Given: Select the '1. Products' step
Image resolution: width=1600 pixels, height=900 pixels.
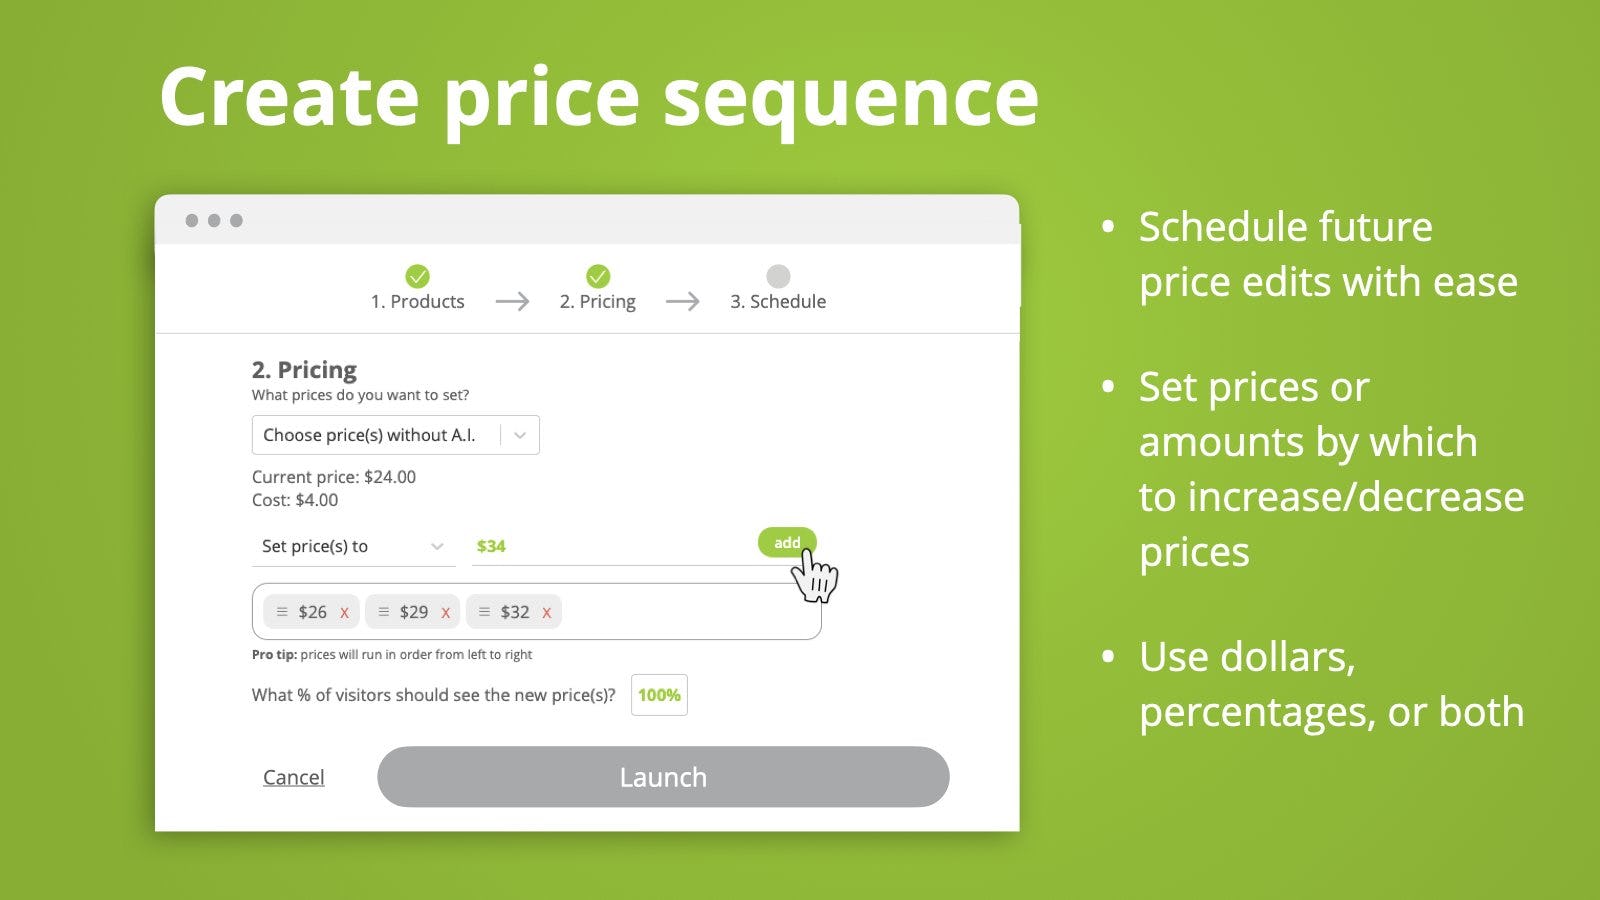Looking at the screenshot, I should point(418,301).
